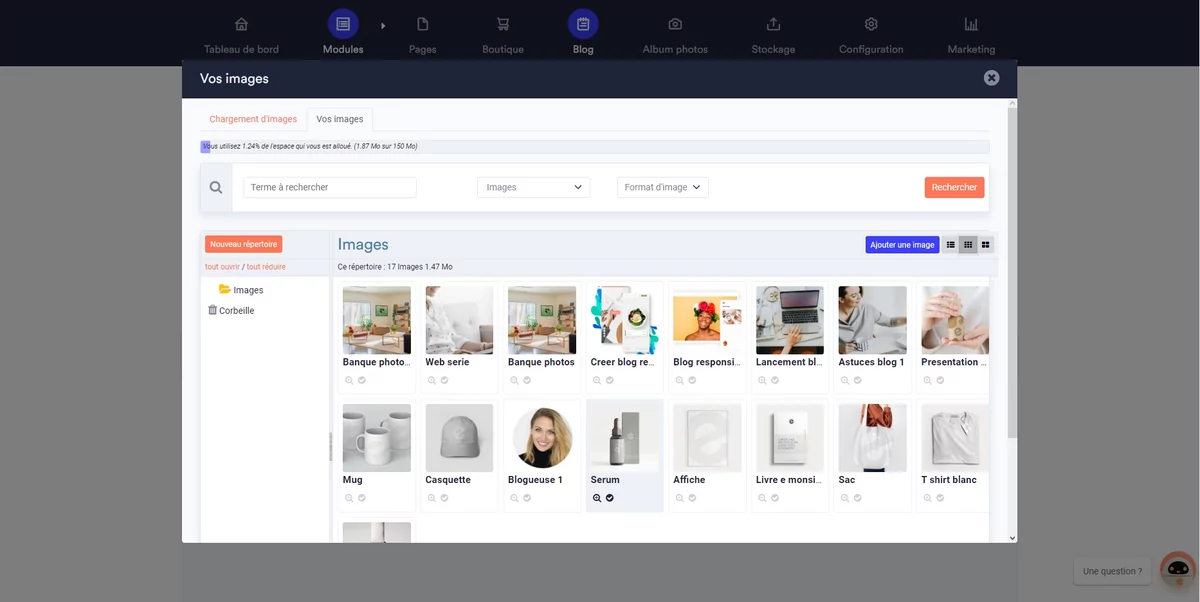Select the Presentation hands thumbnail
This screenshot has height=602, width=1200.
click(x=955, y=320)
